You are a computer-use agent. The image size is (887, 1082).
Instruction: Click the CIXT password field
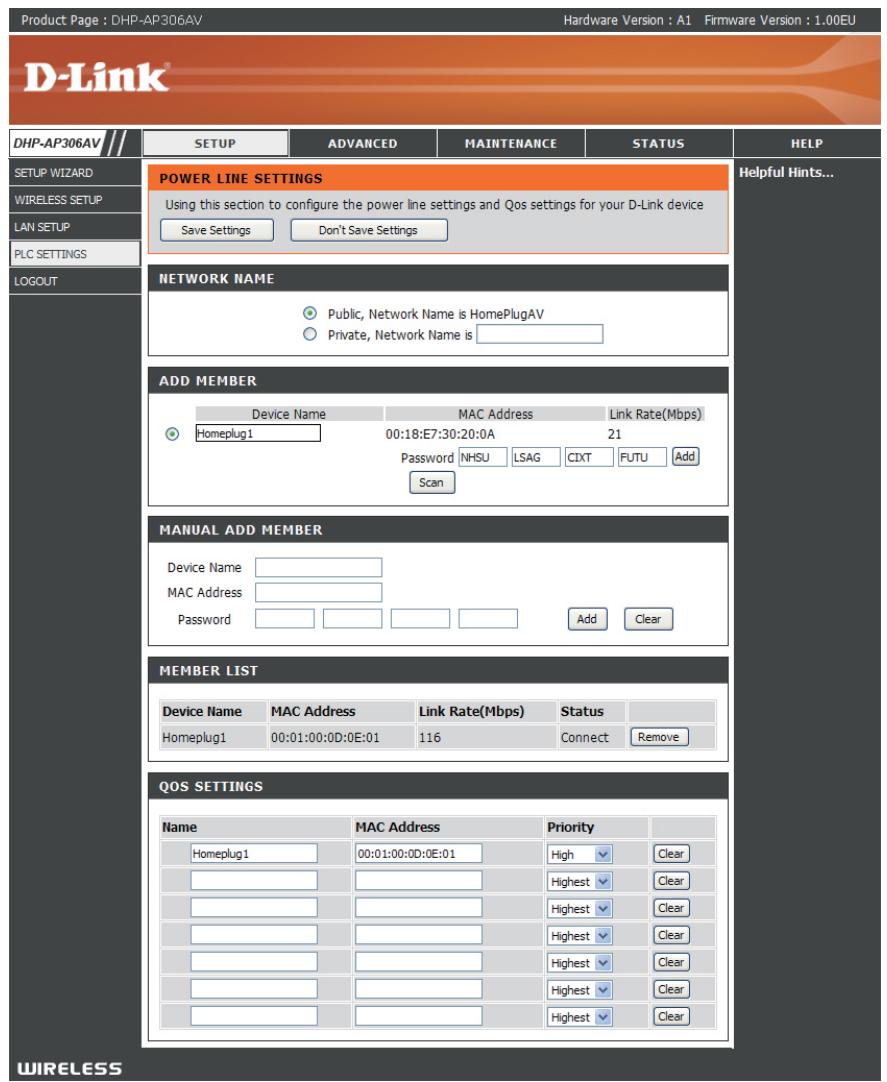[x=589, y=457]
